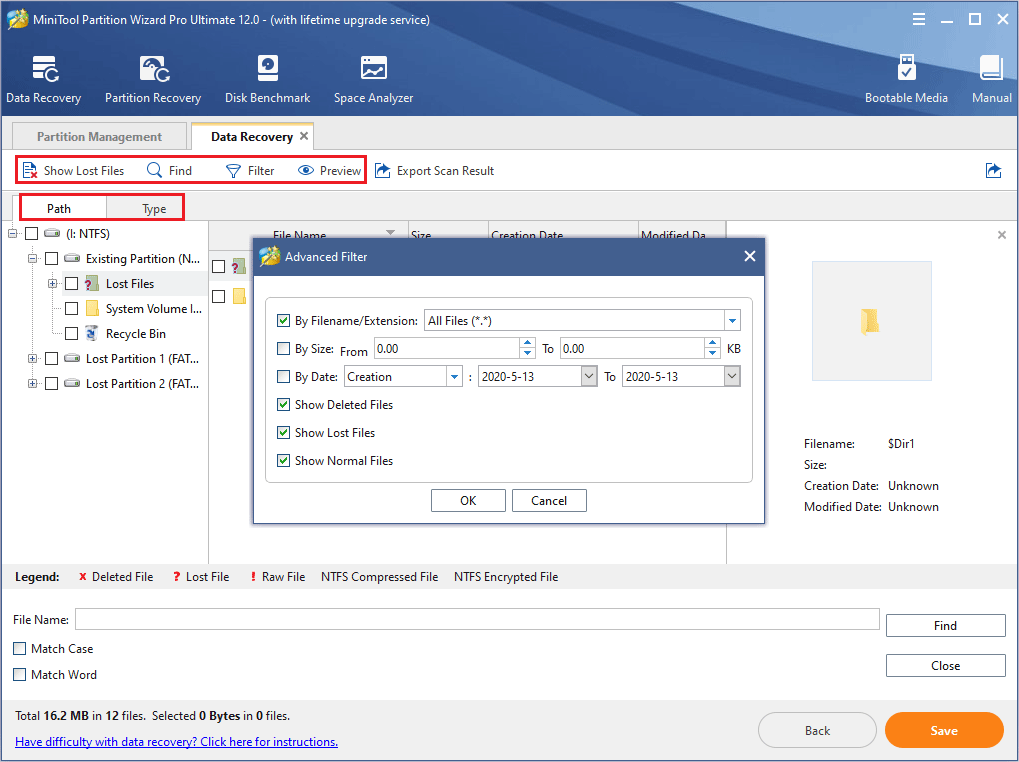The width and height of the screenshot is (1019, 762).
Task: Expand the Lost Files node
Action: (52, 284)
